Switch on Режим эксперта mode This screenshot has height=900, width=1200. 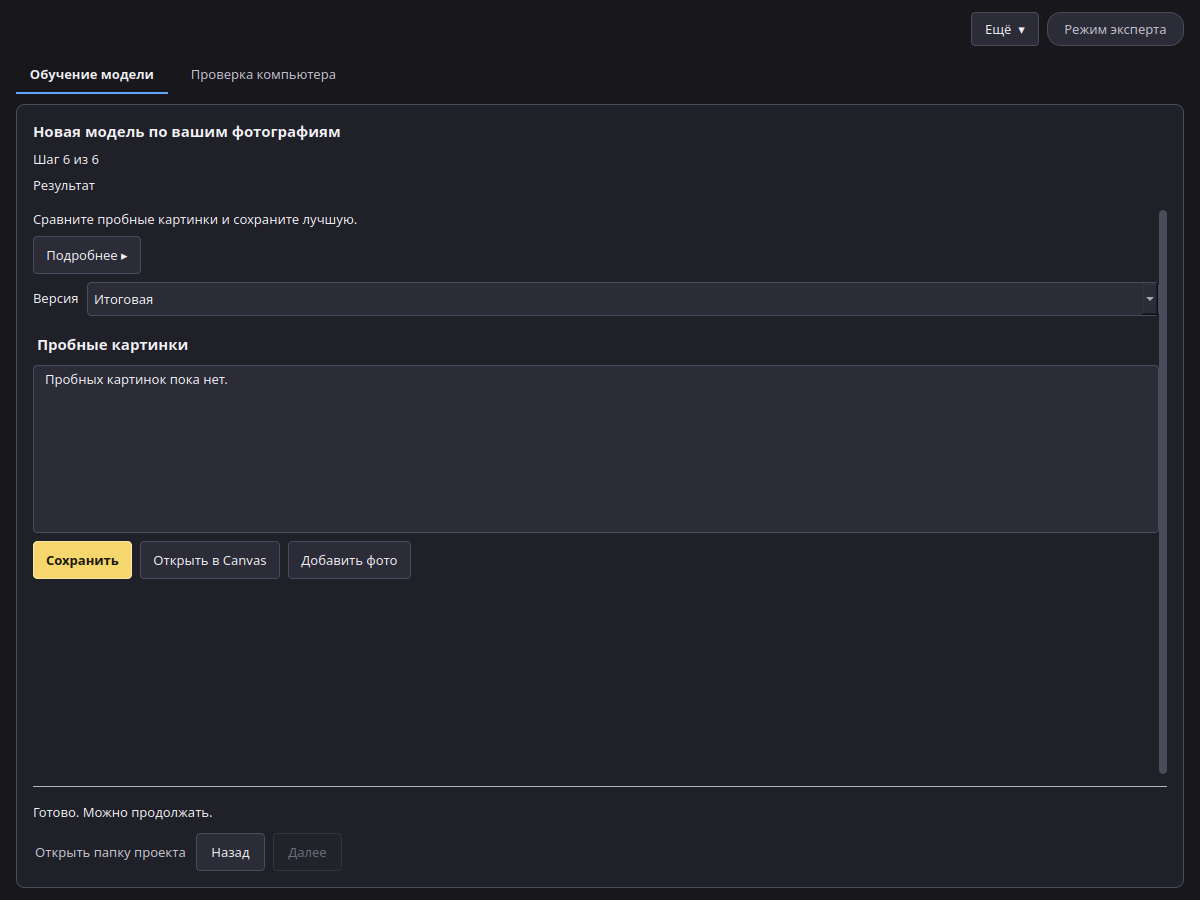pyautogui.click(x=1115, y=29)
